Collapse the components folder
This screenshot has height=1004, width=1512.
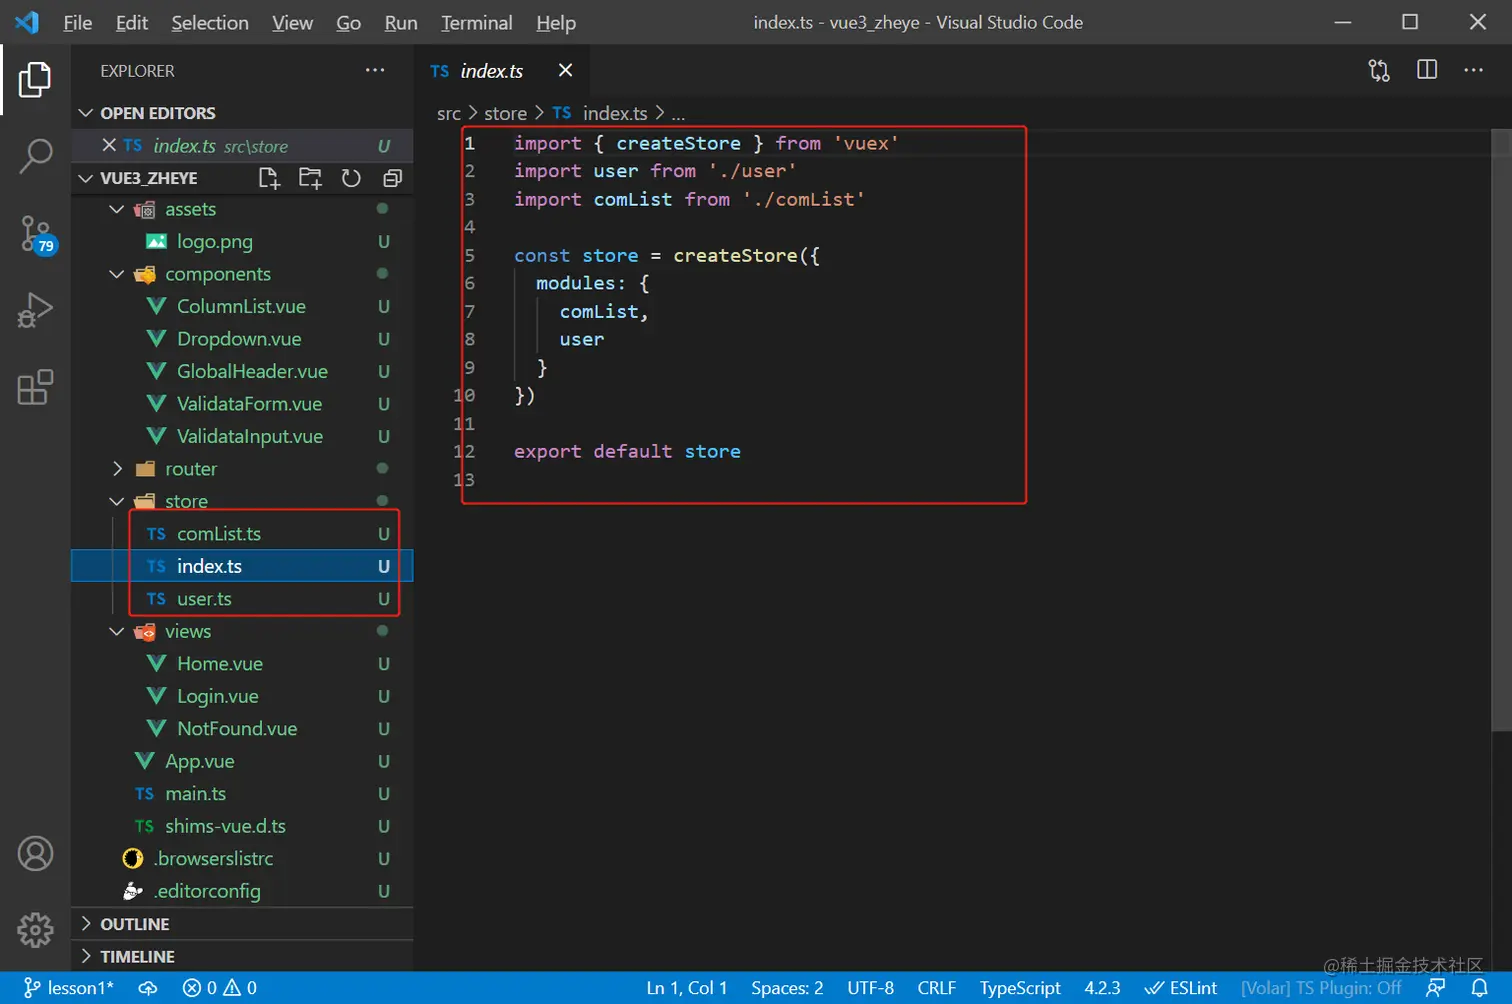(x=217, y=274)
